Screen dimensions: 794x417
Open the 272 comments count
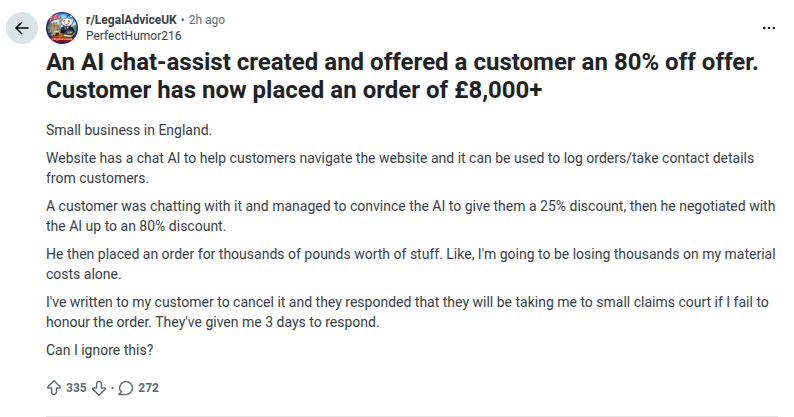pyautogui.click(x=148, y=387)
